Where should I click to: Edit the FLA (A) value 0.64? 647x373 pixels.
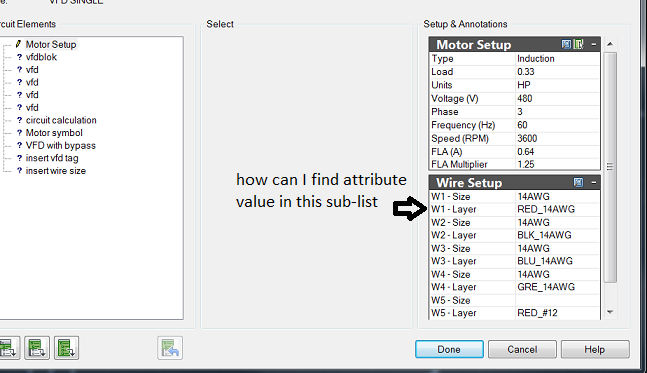(x=557, y=152)
